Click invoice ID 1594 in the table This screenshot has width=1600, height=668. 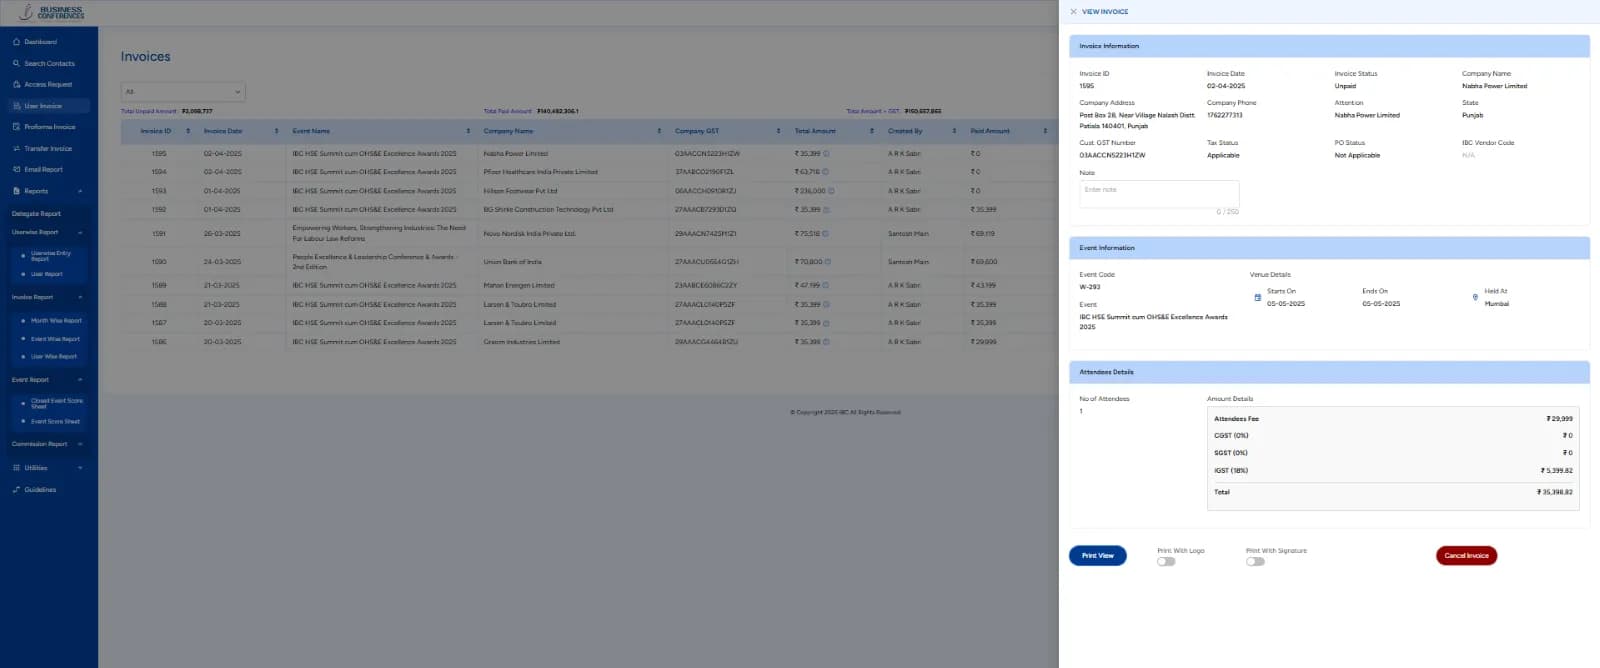click(x=159, y=172)
